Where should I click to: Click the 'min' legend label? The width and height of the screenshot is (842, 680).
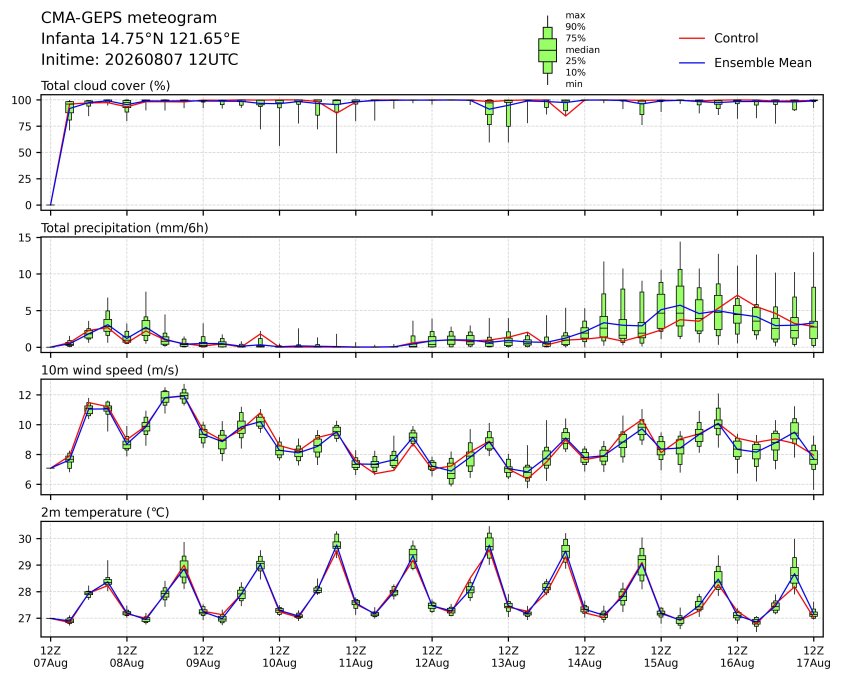(574, 84)
